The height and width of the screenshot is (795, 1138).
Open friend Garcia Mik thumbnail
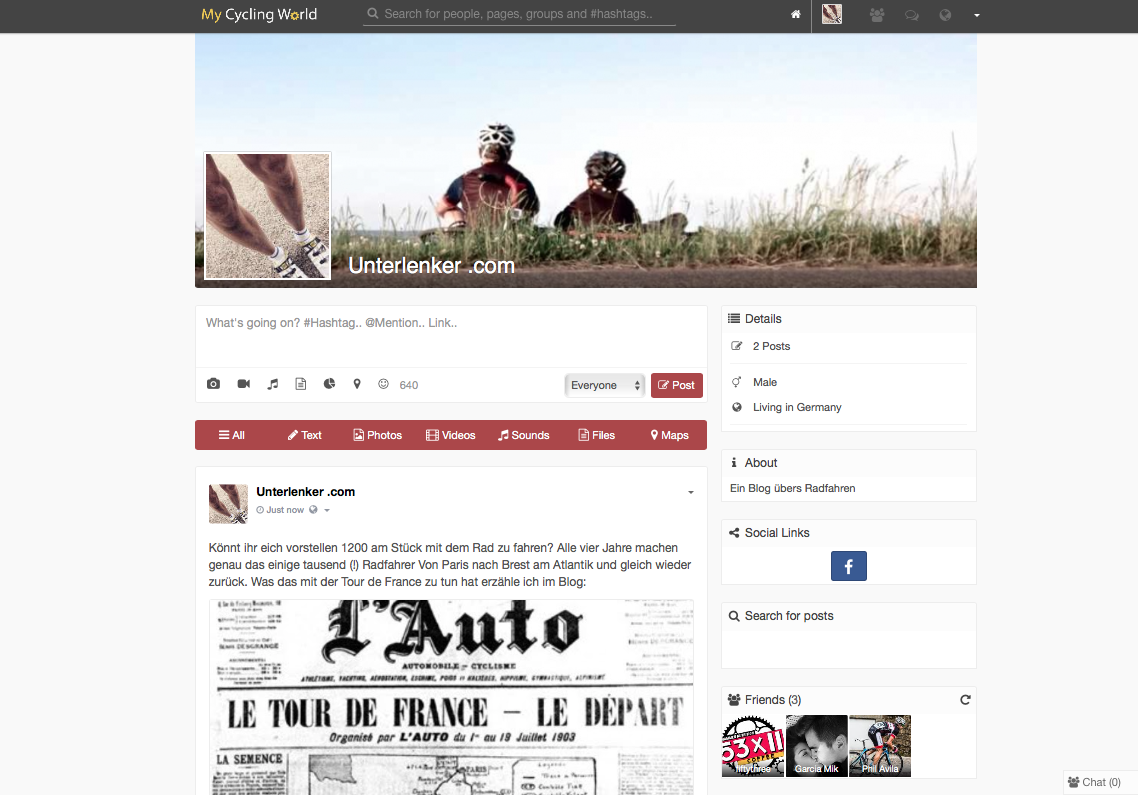[816, 746]
